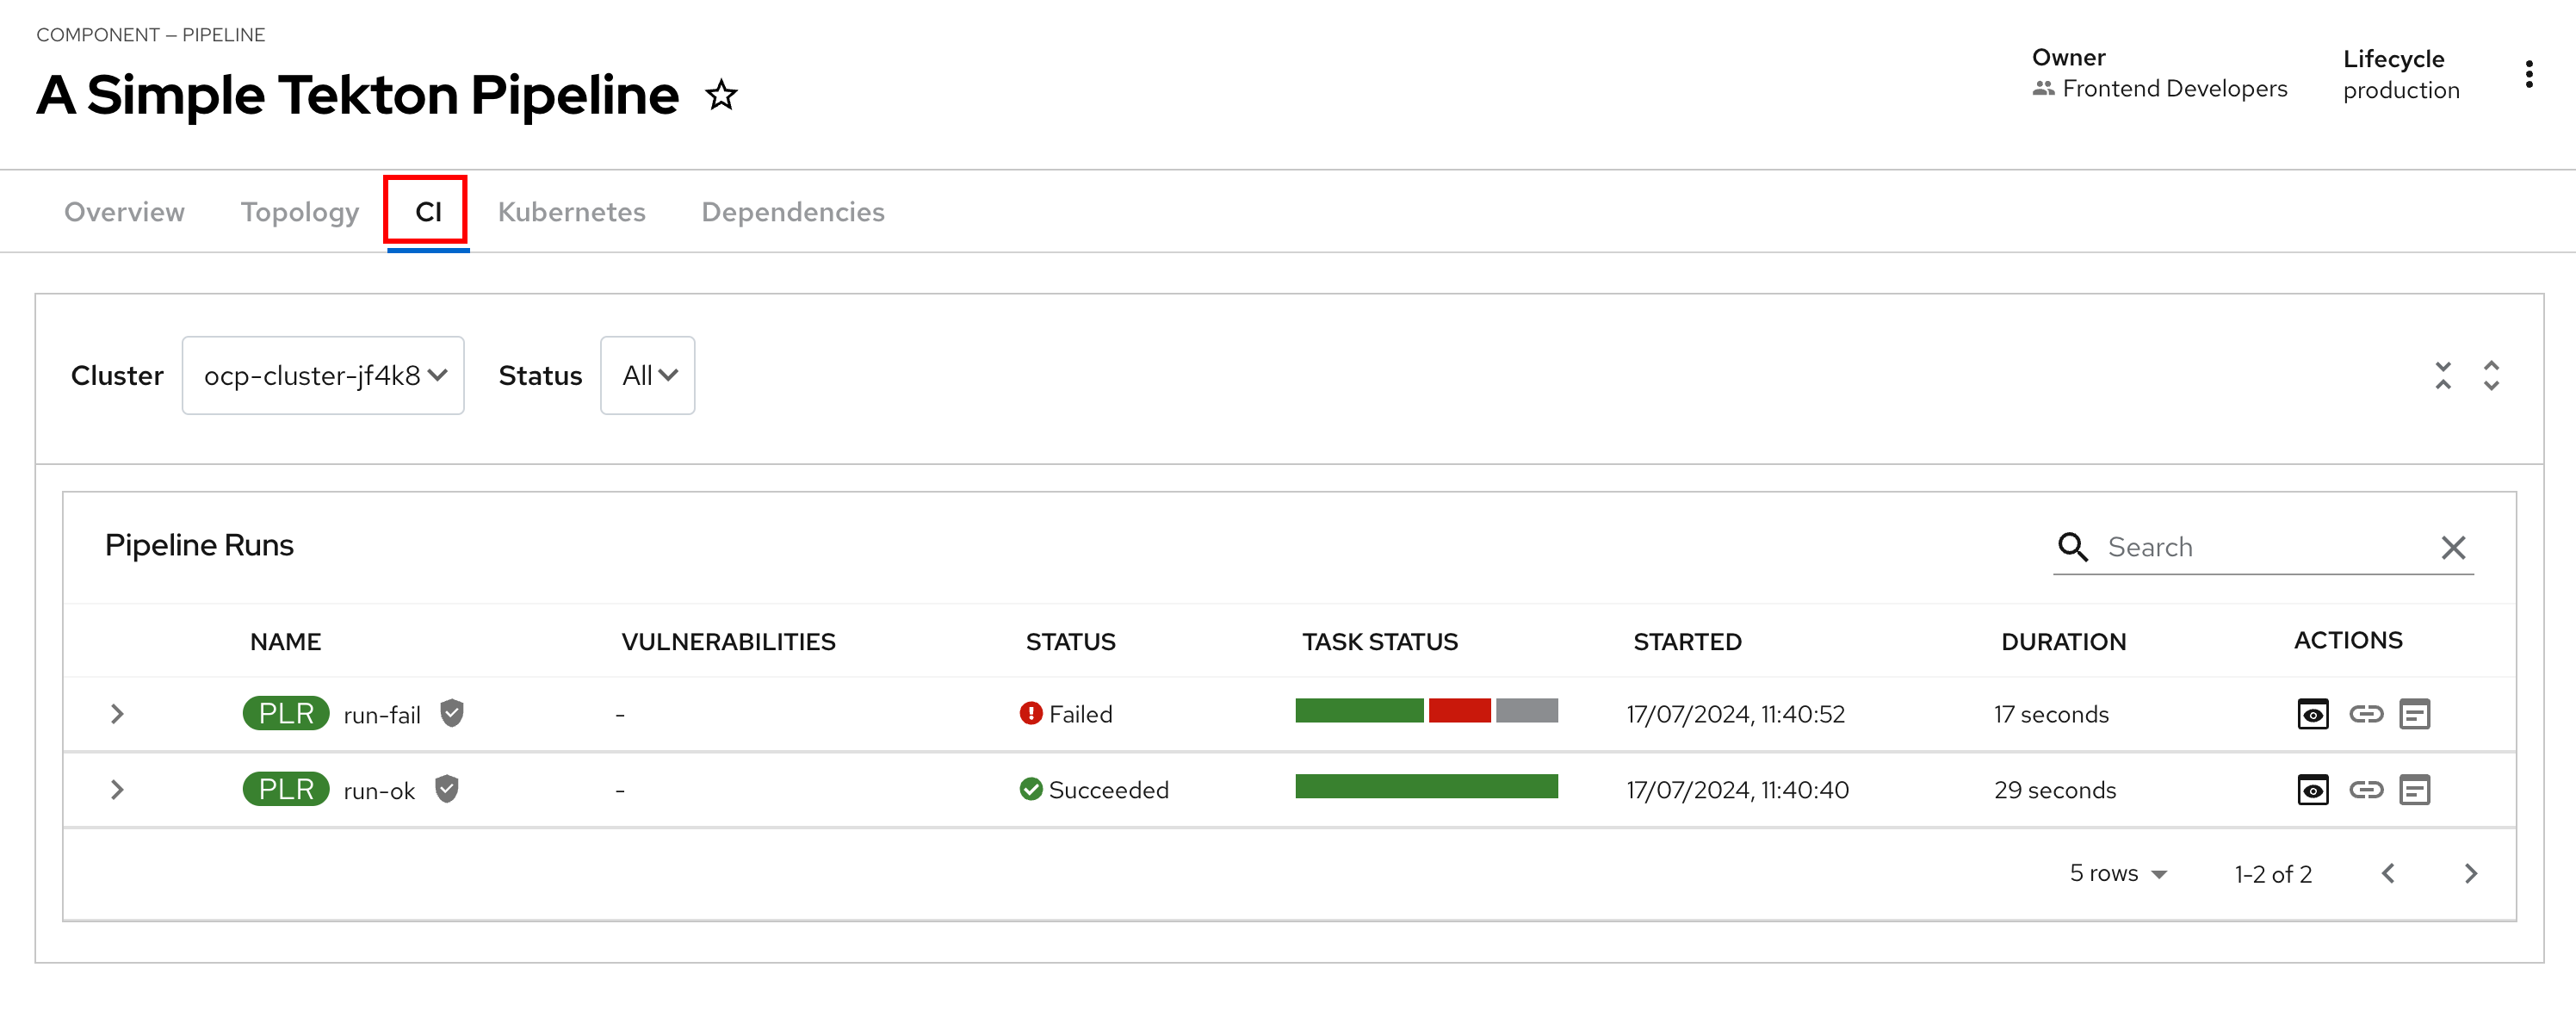Click the Succeeded status of run-ok
2576x1011 pixels.
(x=1093, y=790)
